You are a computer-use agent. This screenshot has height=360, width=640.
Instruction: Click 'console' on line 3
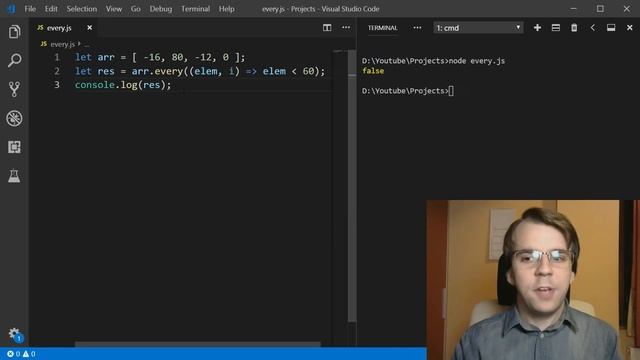click(x=95, y=84)
